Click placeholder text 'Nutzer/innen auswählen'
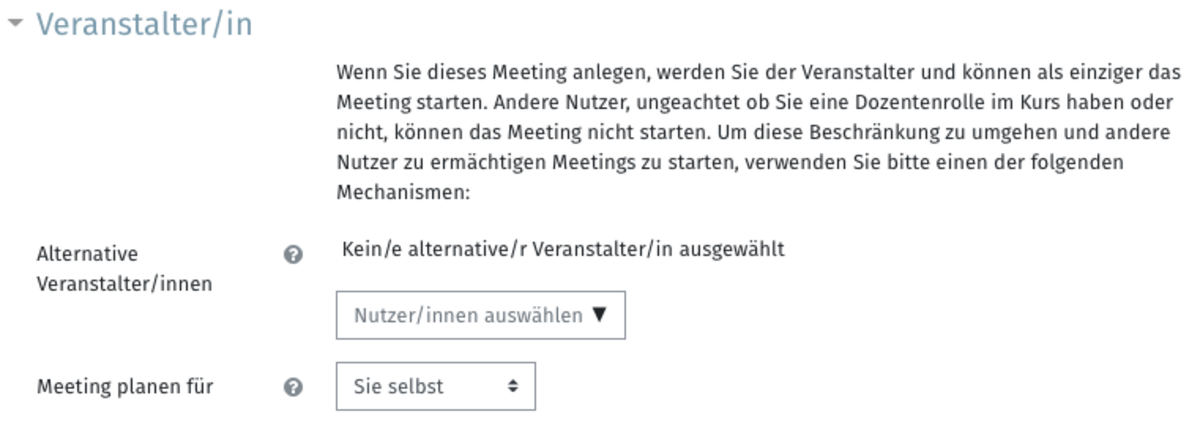1200x425 pixels. point(468,315)
